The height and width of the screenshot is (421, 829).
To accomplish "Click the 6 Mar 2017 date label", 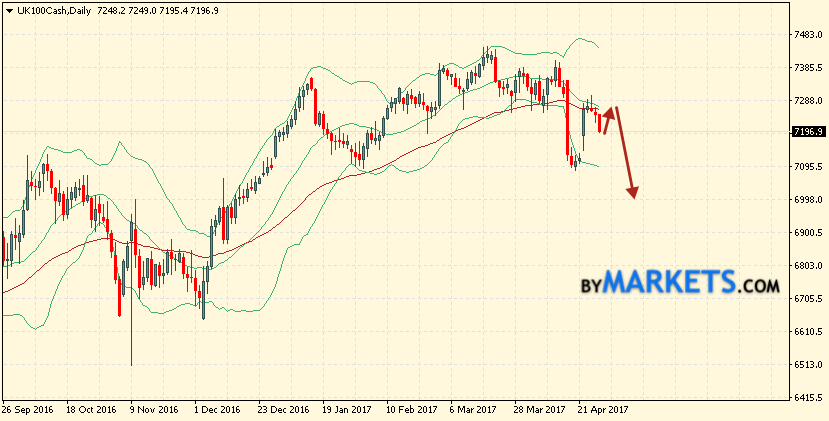I will (x=473, y=410).
